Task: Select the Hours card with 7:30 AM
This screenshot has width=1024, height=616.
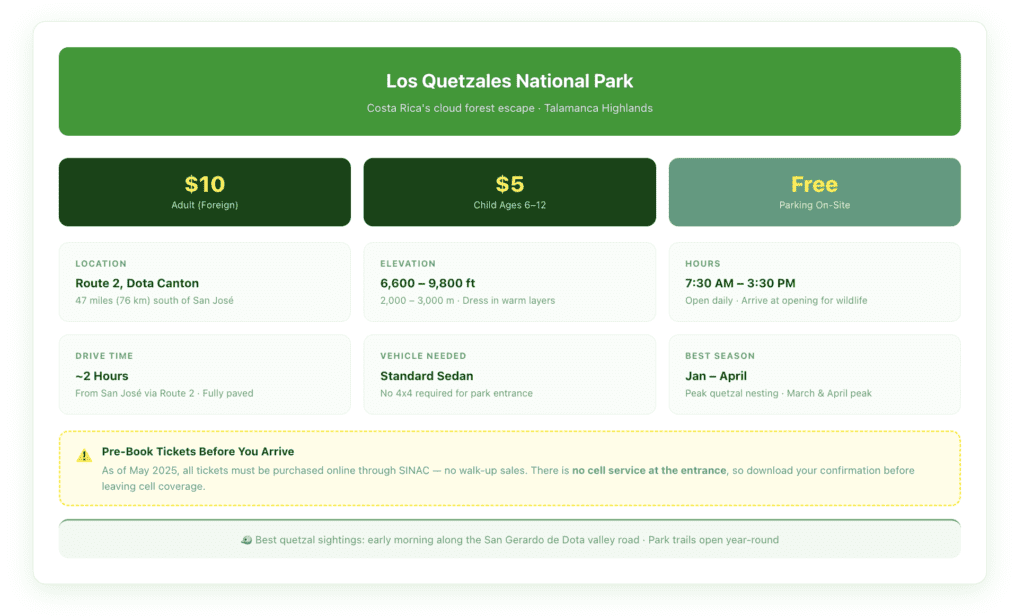Action: pos(814,282)
